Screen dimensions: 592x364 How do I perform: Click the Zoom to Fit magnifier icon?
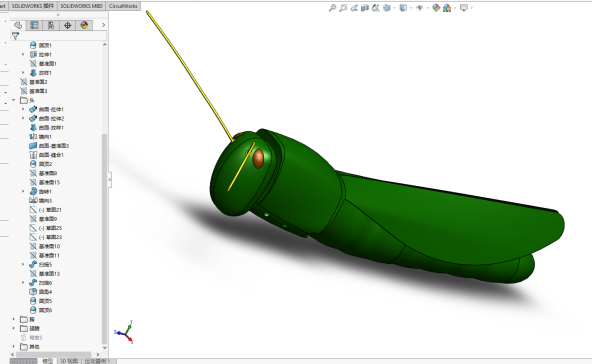click(x=332, y=8)
